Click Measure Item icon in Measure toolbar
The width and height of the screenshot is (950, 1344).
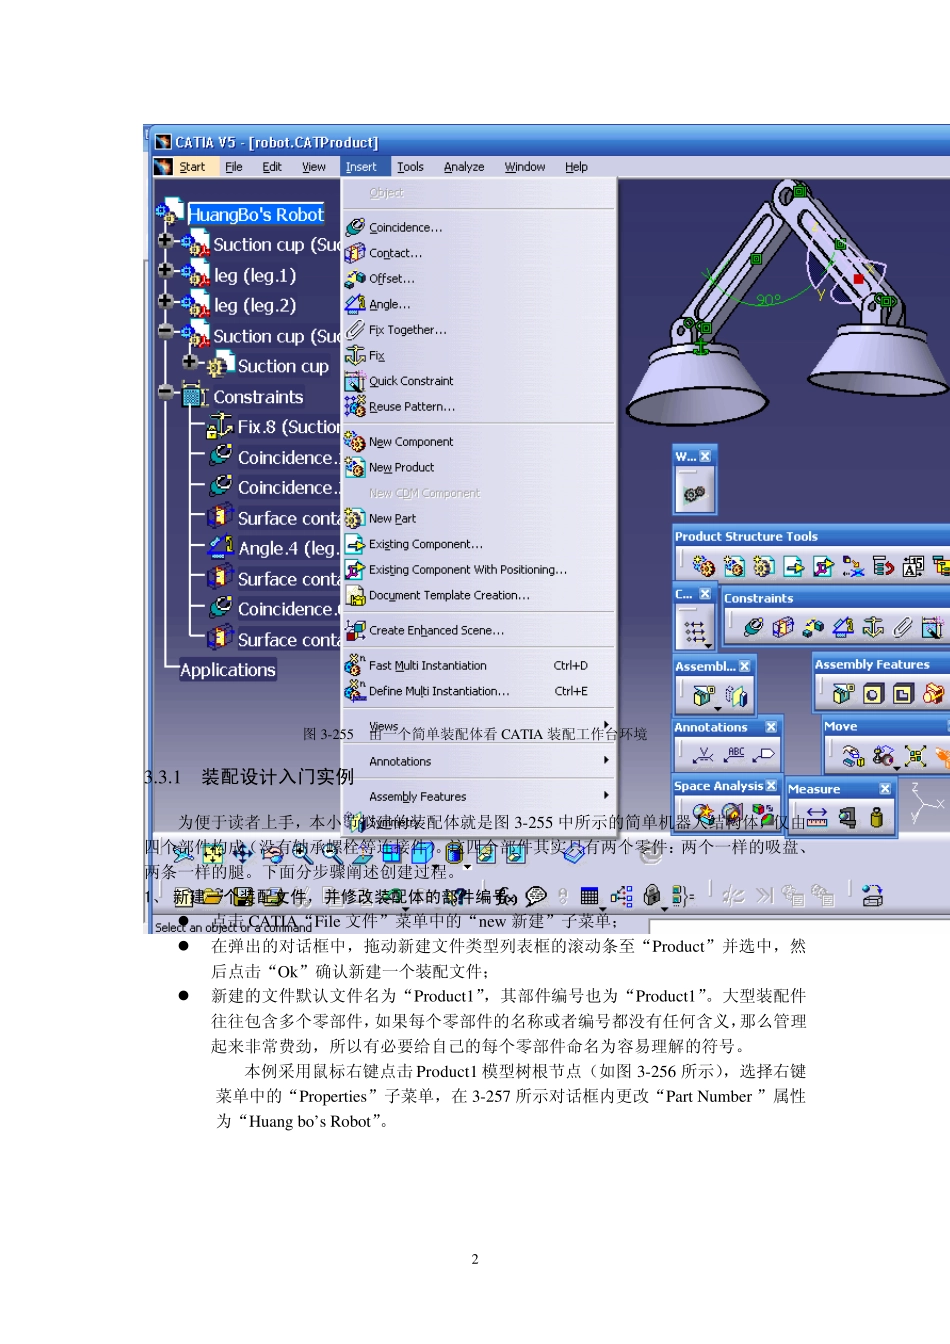(847, 818)
